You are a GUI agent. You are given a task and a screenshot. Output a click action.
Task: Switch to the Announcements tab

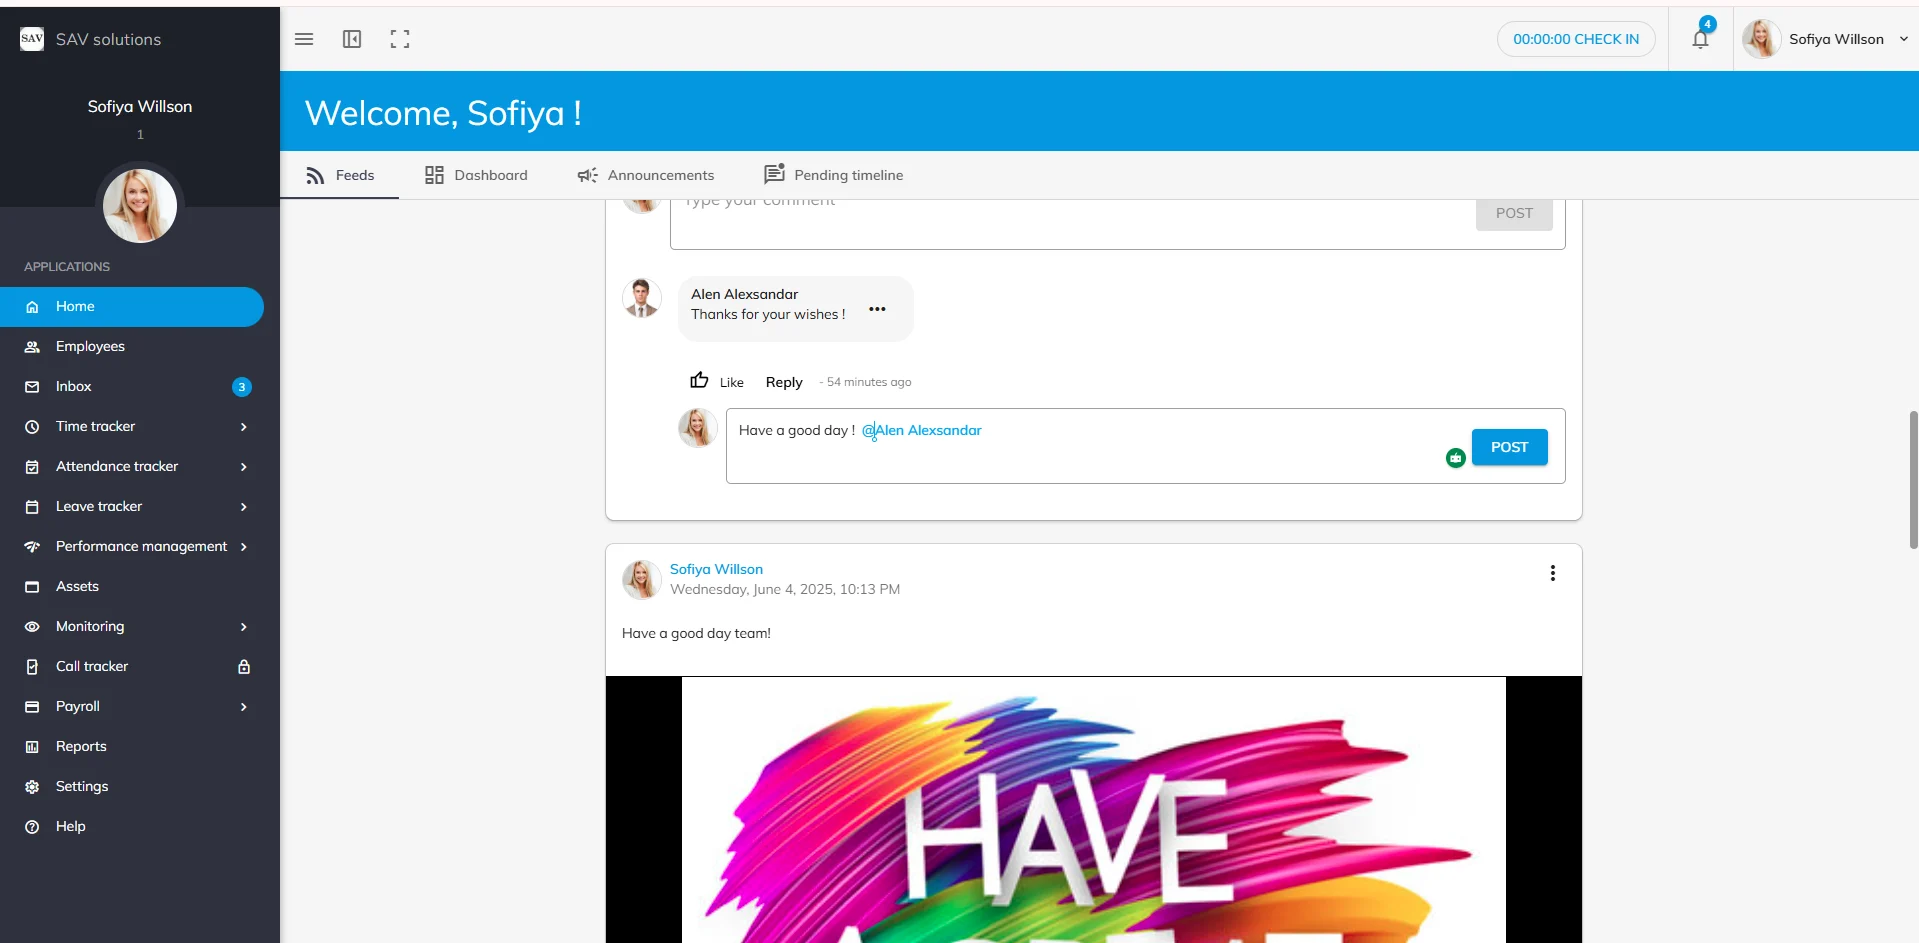646,175
